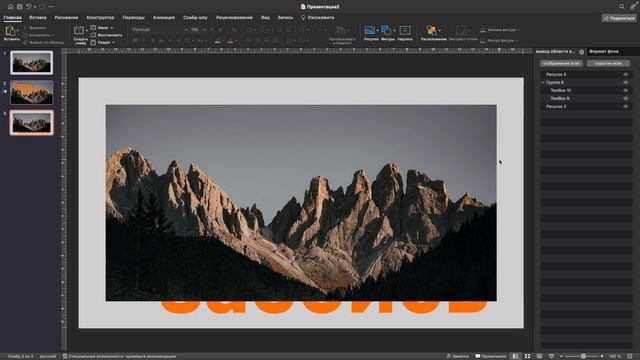The height and width of the screenshot is (360, 640).
Task: Click accessibility check in status bar
Action: [119, 356]
